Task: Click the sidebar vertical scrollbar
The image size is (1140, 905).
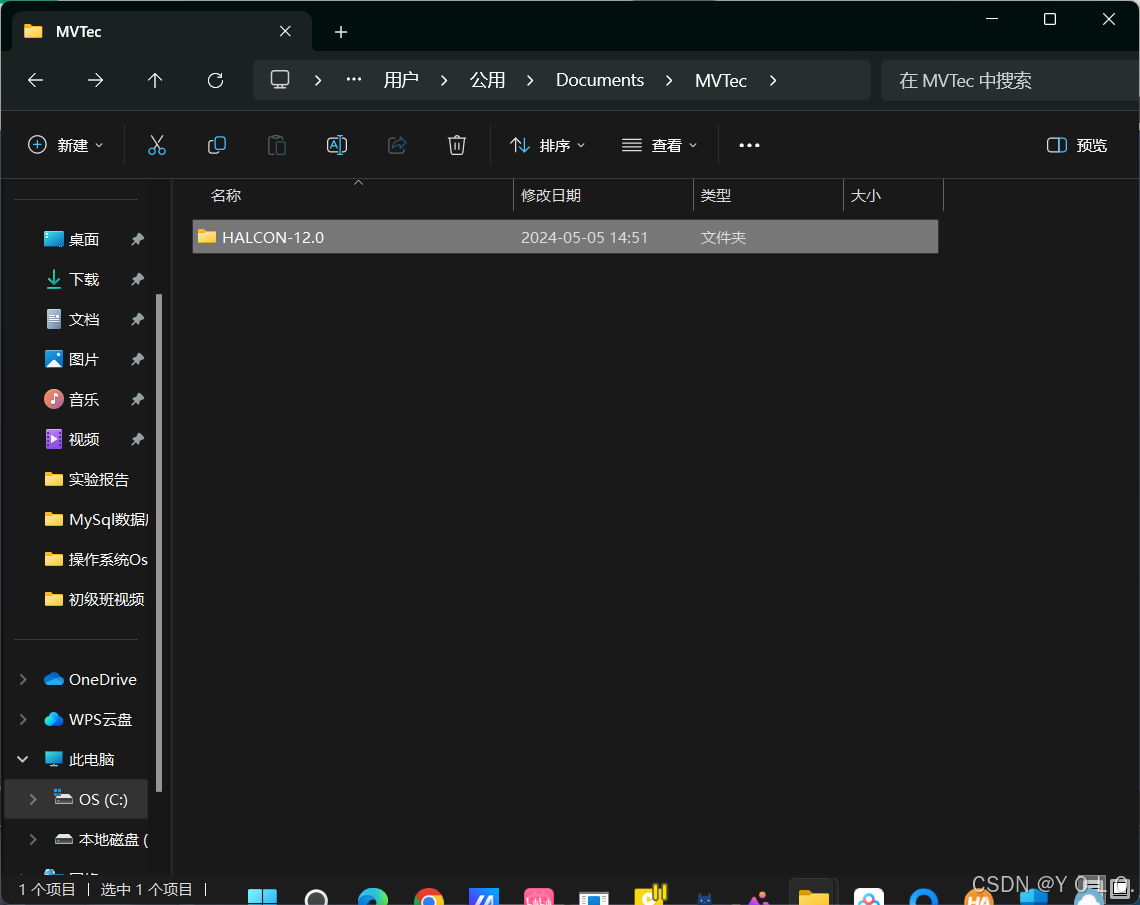Action: pyautogui.click(x=158, y=542)
